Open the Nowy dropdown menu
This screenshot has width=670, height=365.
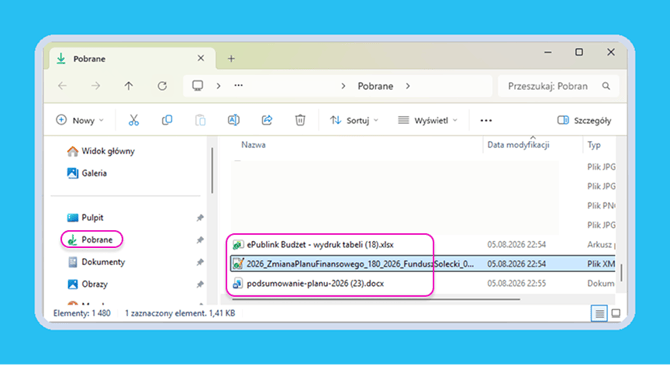[80, 121]
